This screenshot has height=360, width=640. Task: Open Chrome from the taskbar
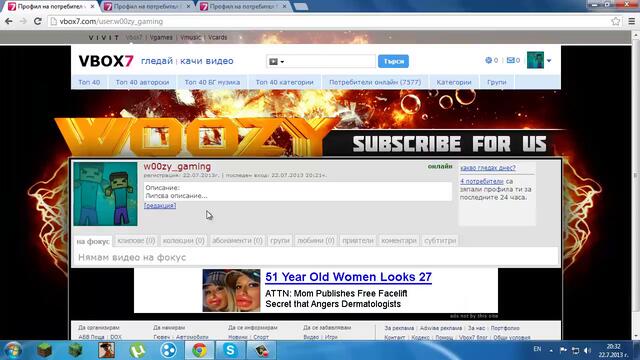(199, 350)
